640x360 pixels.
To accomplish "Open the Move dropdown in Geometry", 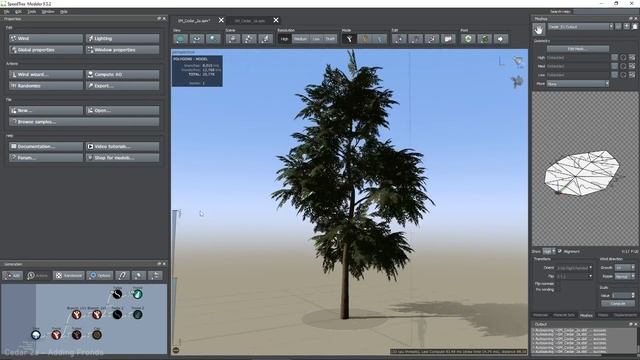I will pos(578,84).
